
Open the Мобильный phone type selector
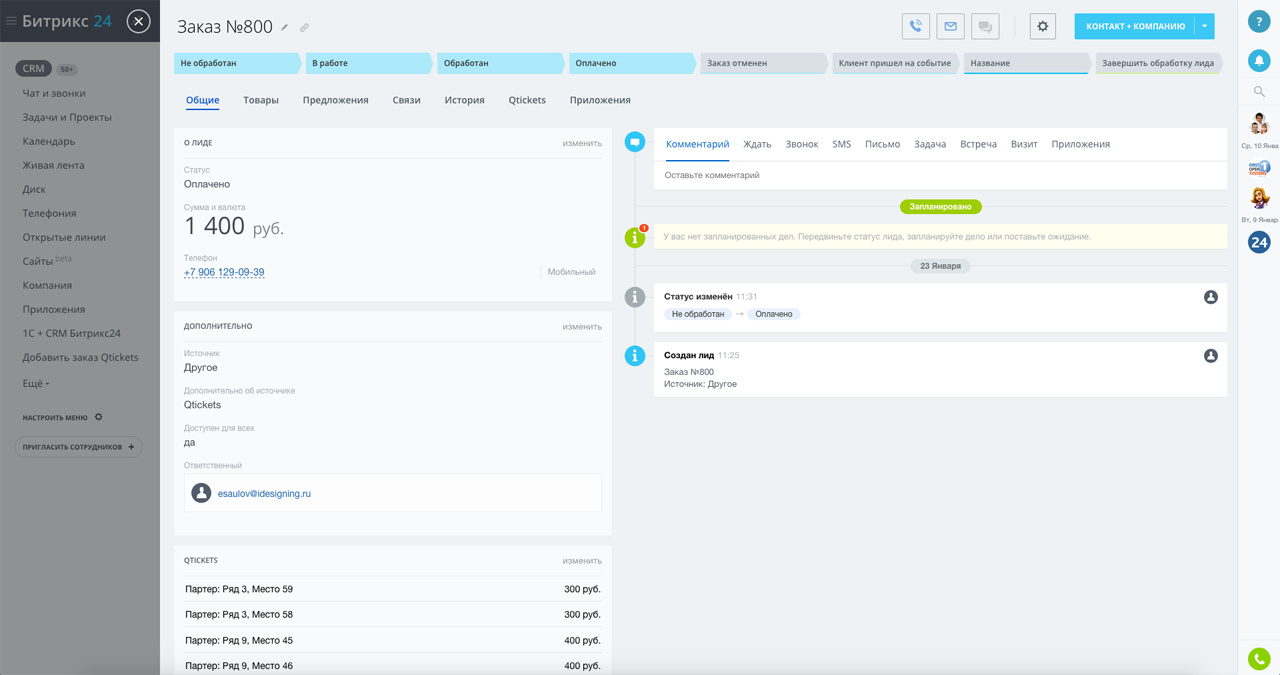pos(571,272)
